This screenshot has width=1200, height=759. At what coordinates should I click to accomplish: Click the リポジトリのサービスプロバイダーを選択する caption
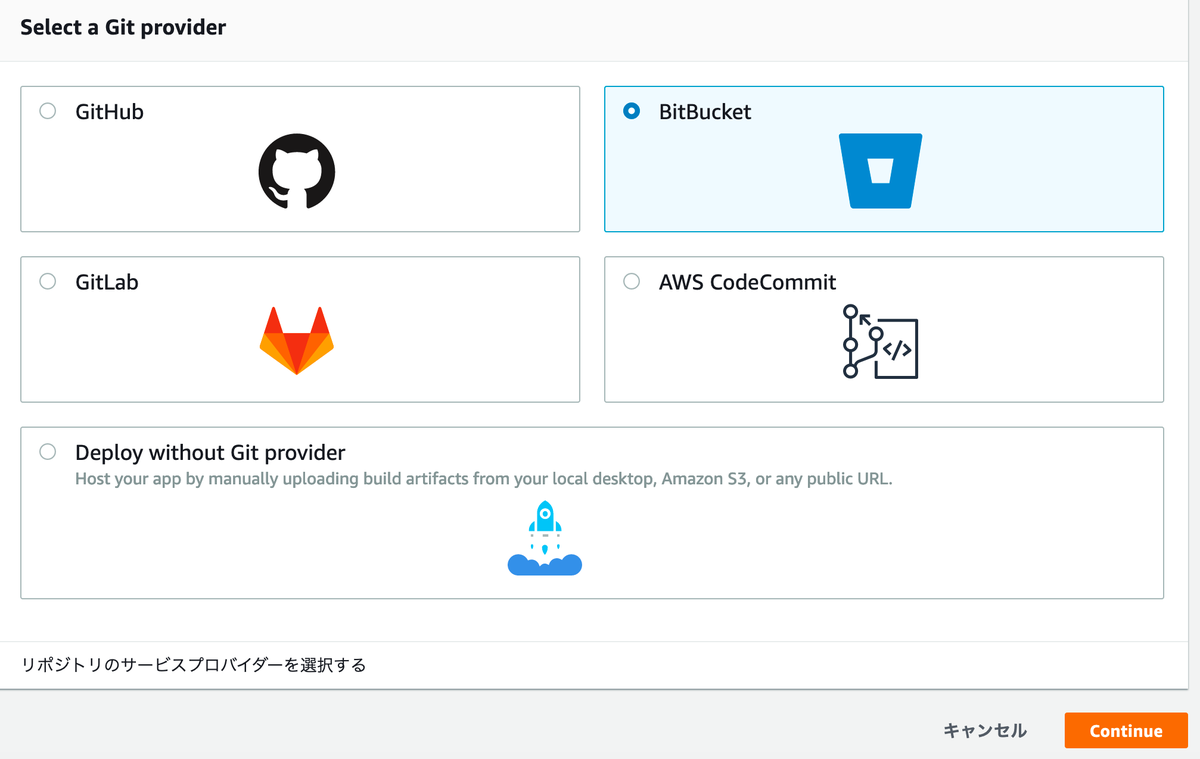(x=194, y=664)
